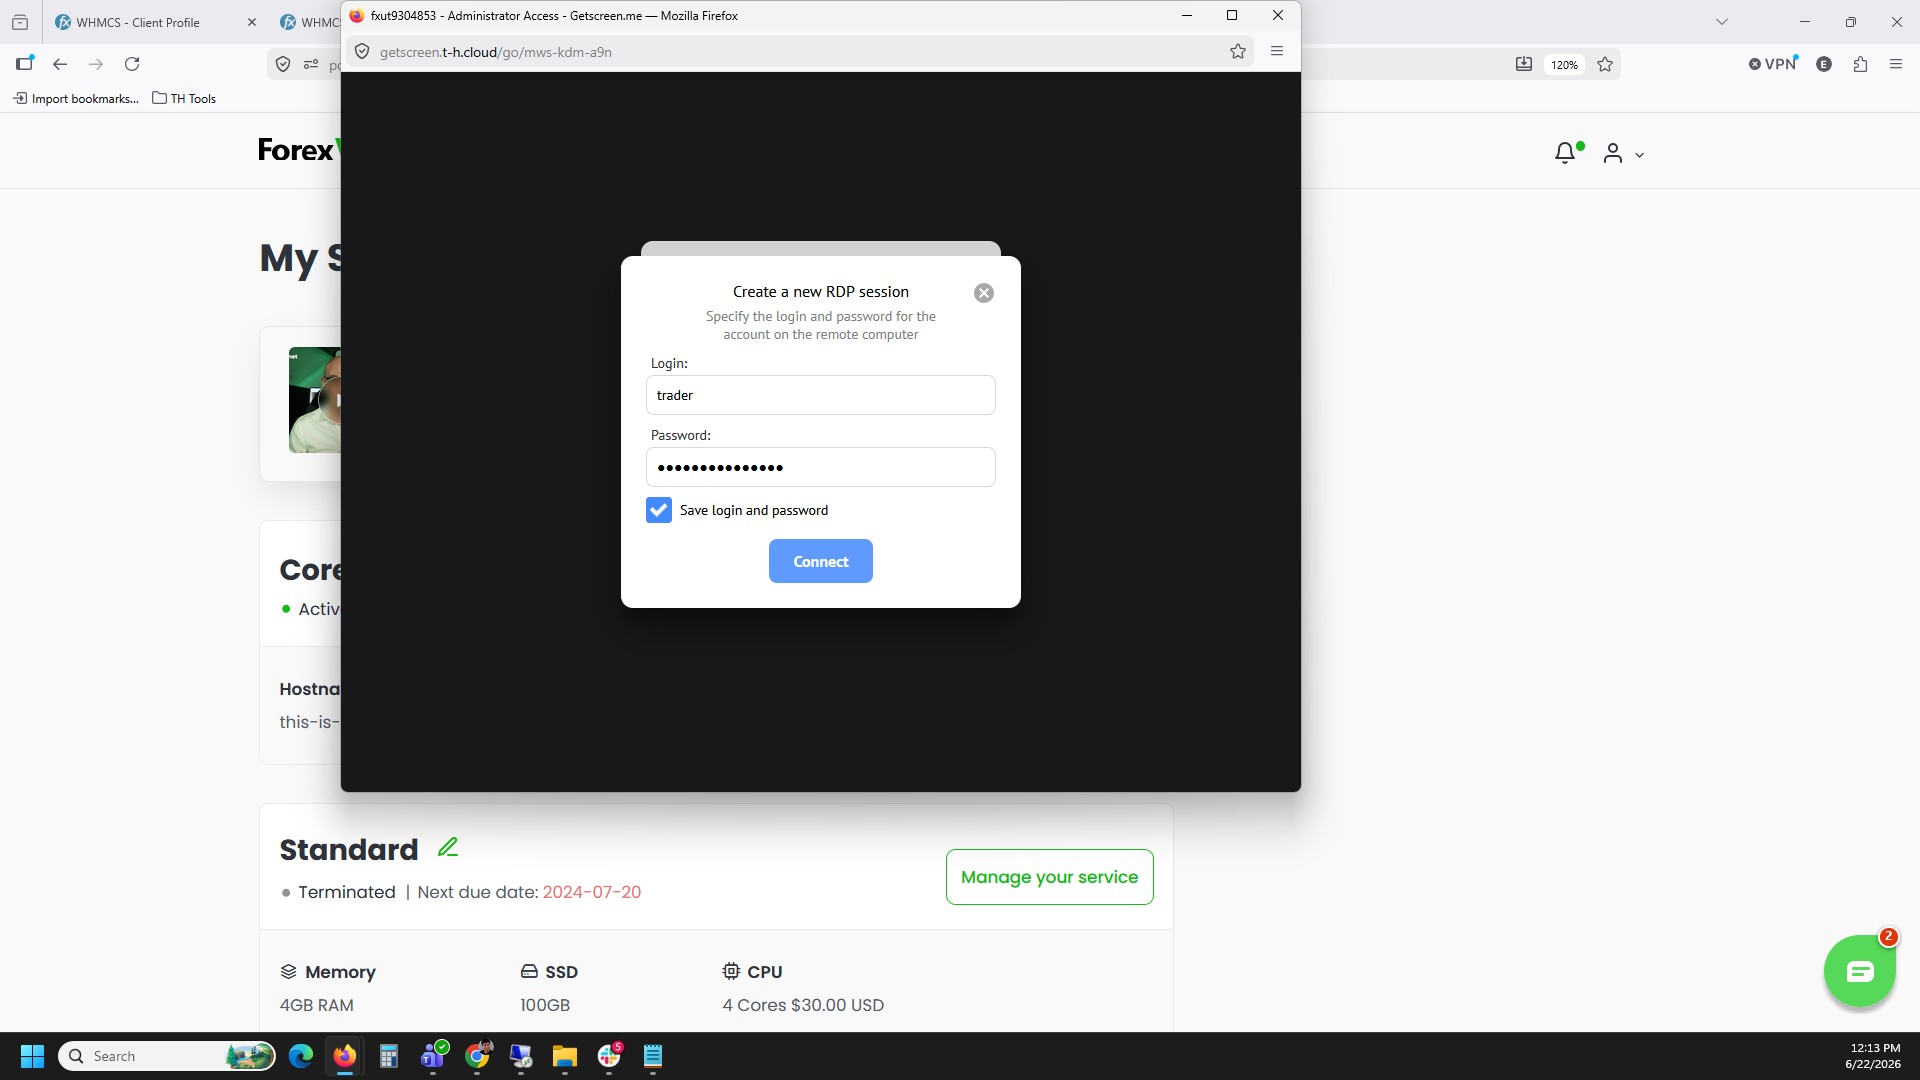Open the VPN toolbar button
1920x1080 pixels.
click(x=1773, y=64)
